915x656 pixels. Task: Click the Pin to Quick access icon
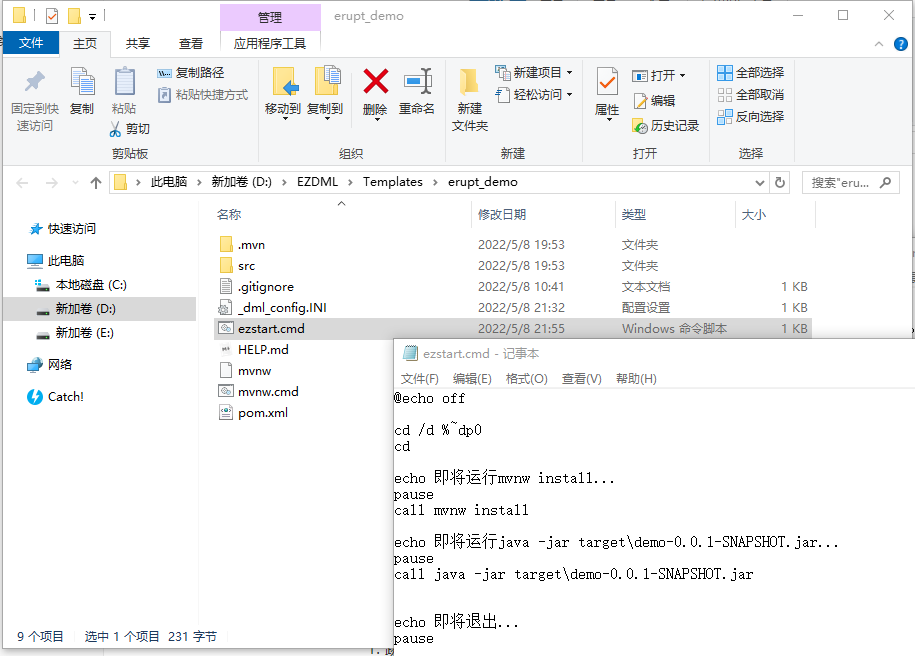[x=34, y=82]
